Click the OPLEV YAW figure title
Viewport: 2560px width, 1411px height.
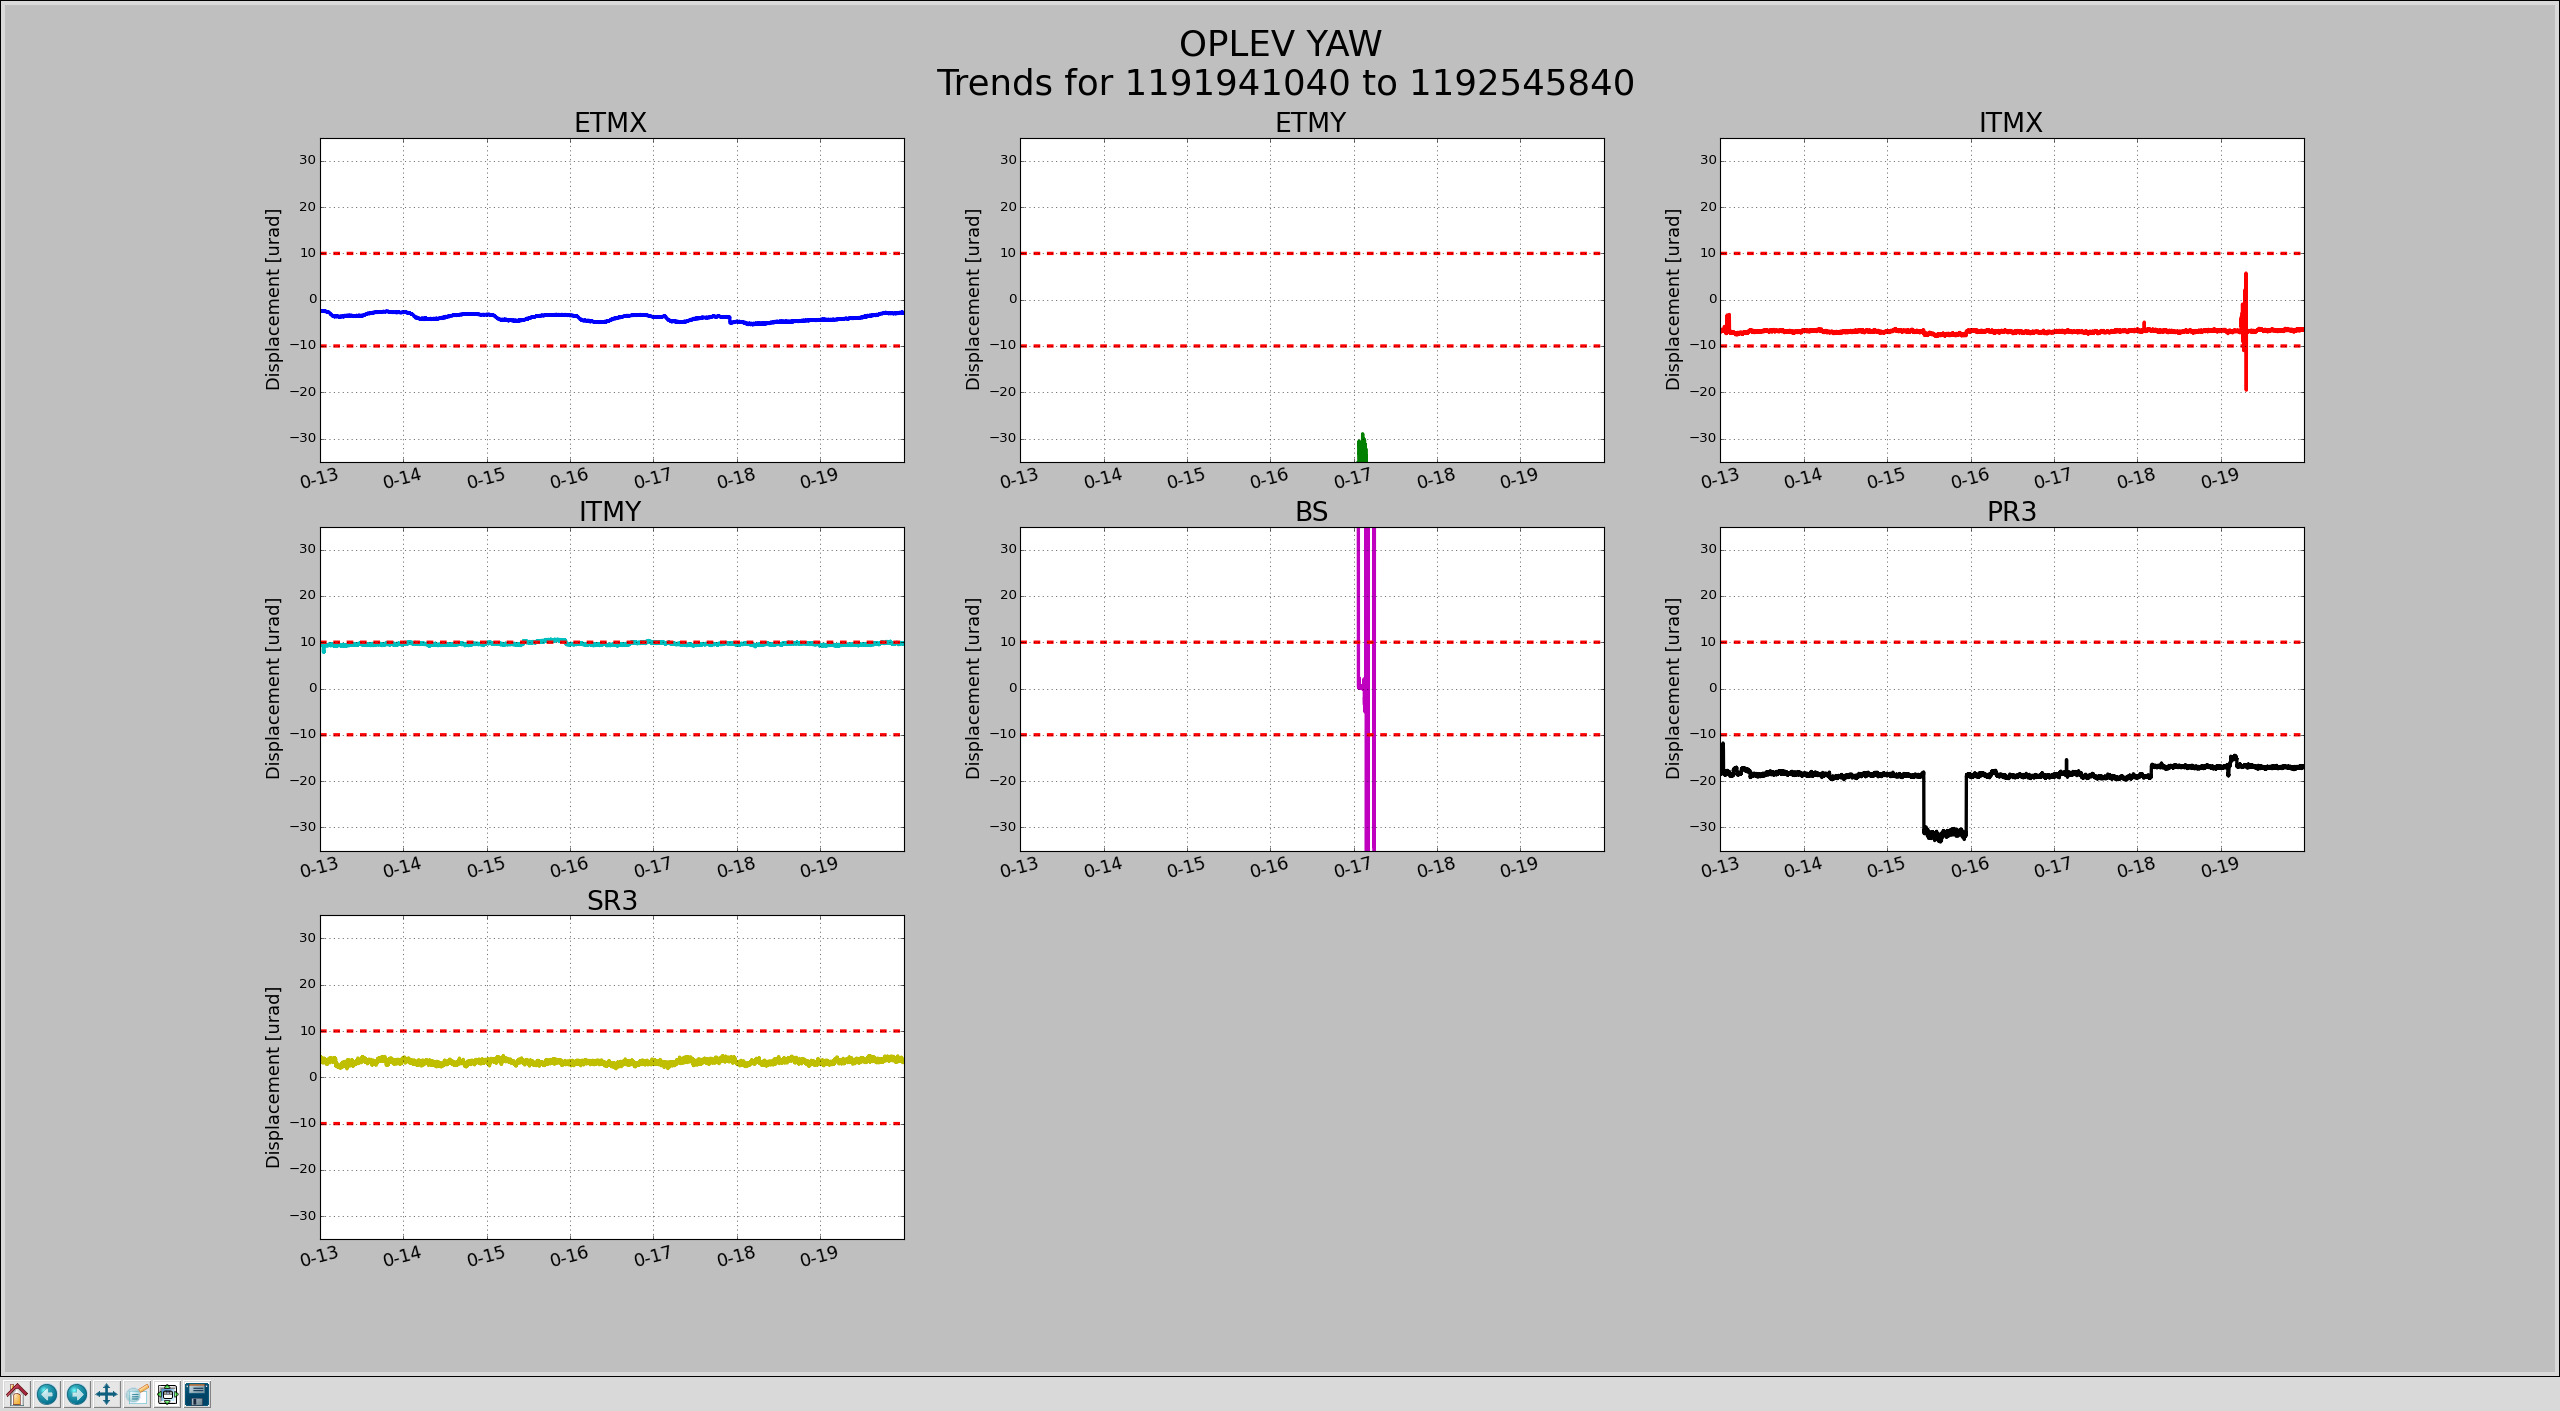tap(1280, 44)
